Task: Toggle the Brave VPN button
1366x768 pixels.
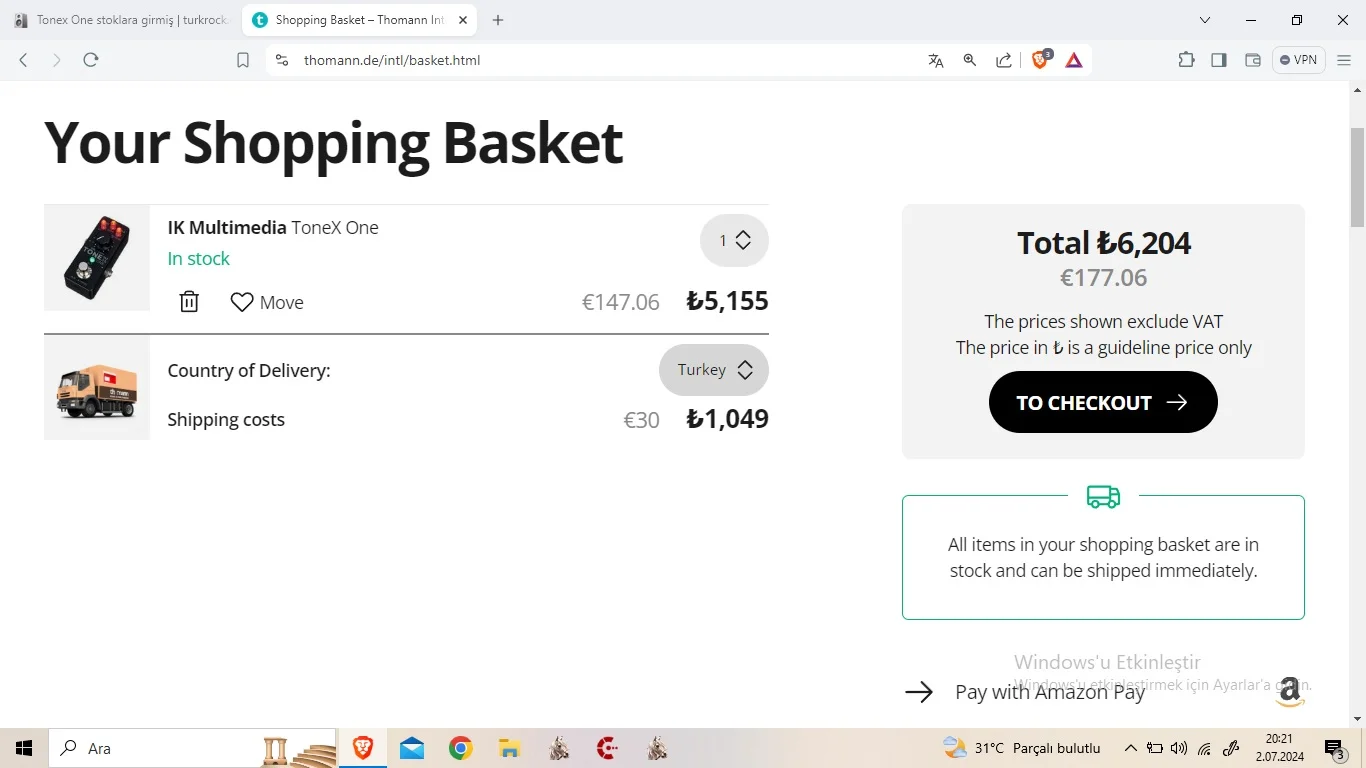Action: click(1298, 60)
